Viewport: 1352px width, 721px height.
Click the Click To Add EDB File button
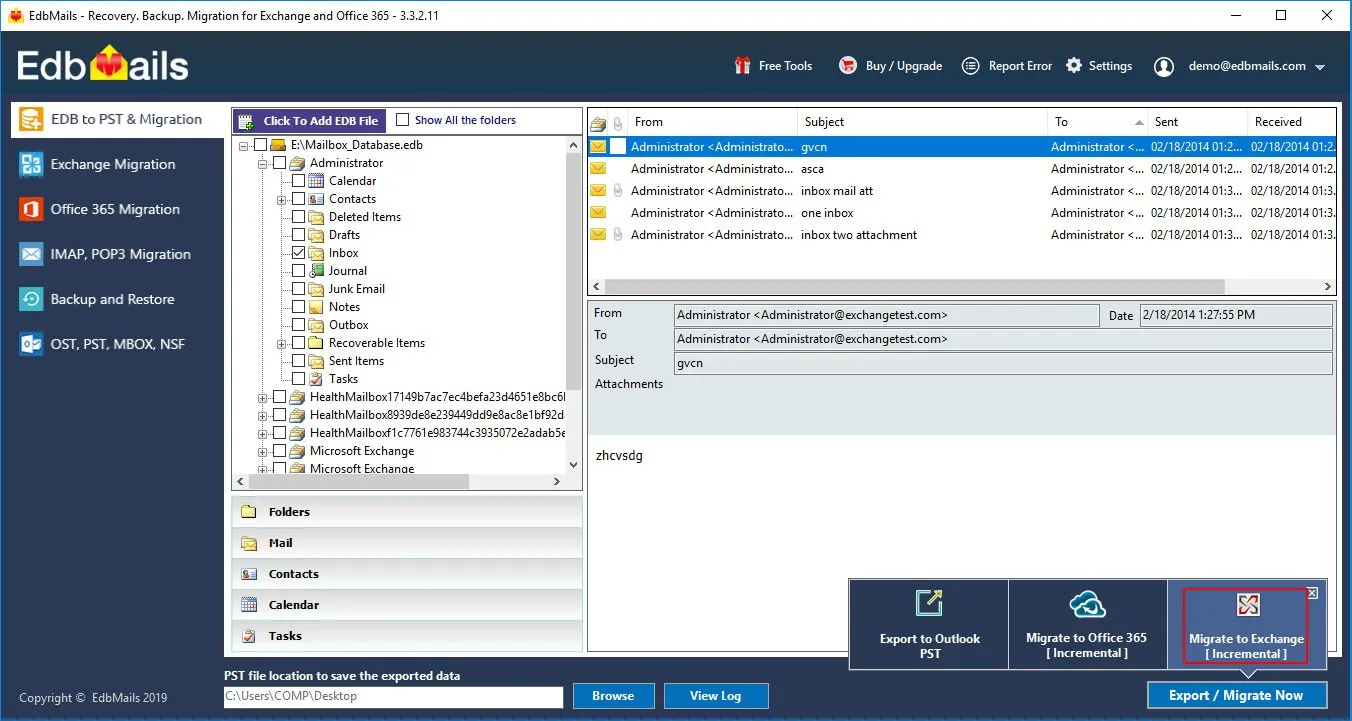[x=309, y=120]
